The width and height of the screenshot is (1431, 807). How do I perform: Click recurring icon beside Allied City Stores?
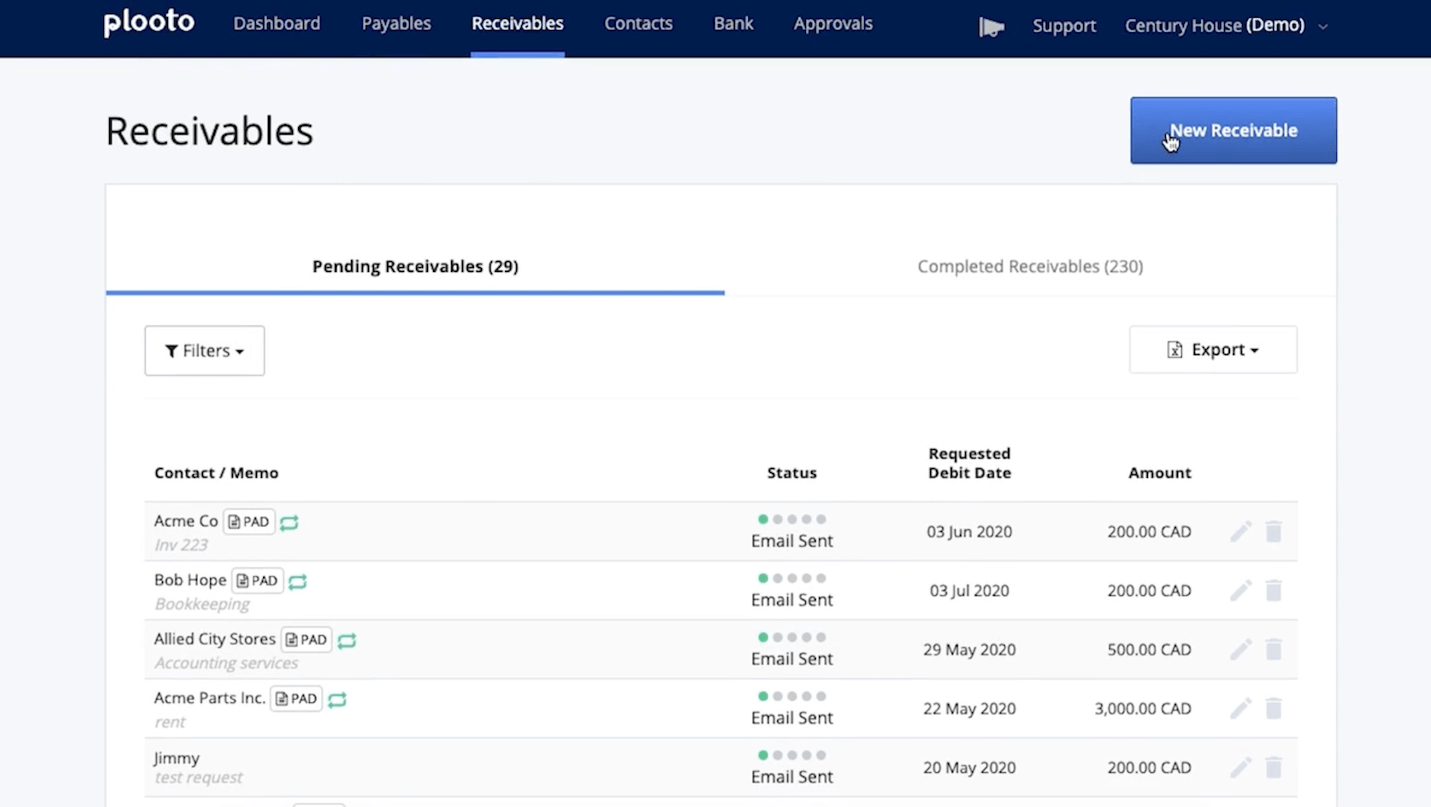pyautogui.click(x=346, y=640)
